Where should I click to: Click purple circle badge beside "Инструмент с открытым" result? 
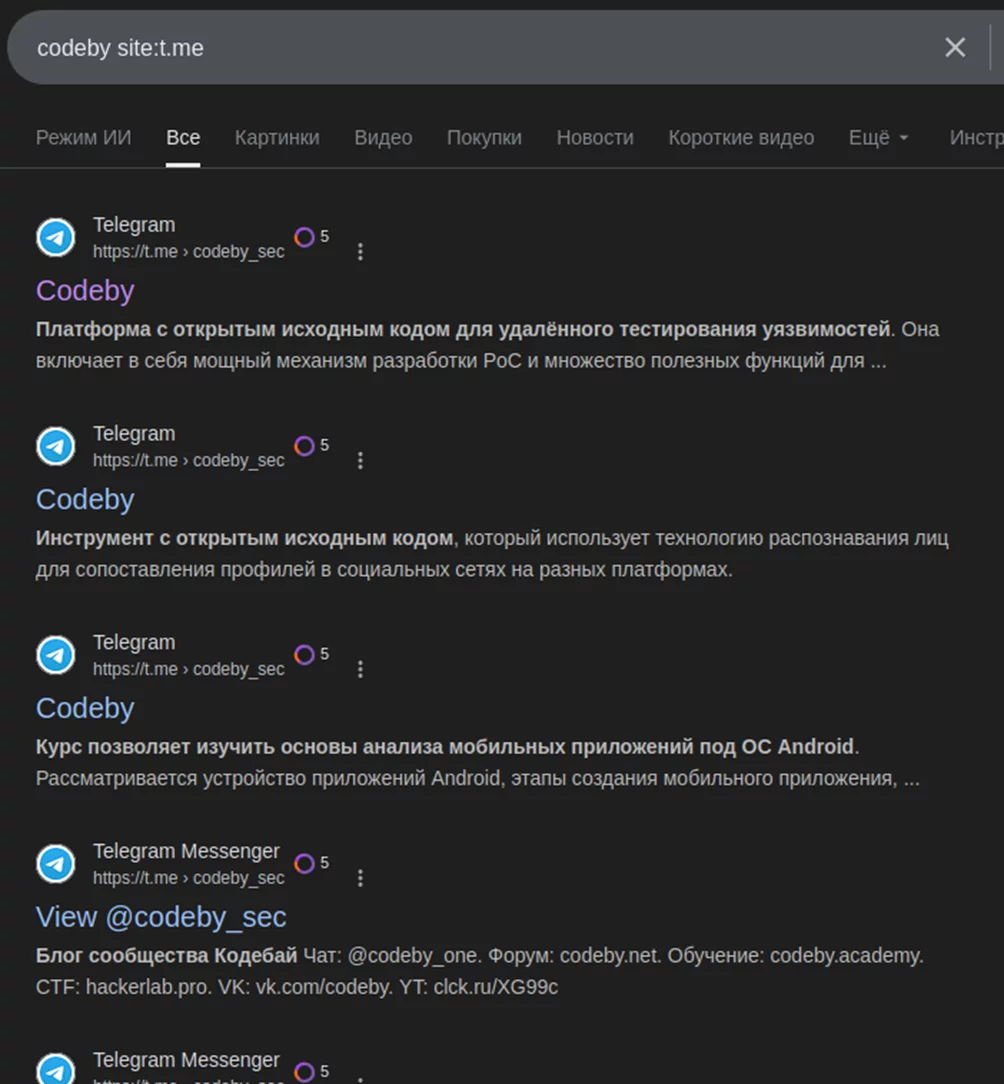pyautogui.click(x=305, y=446)
